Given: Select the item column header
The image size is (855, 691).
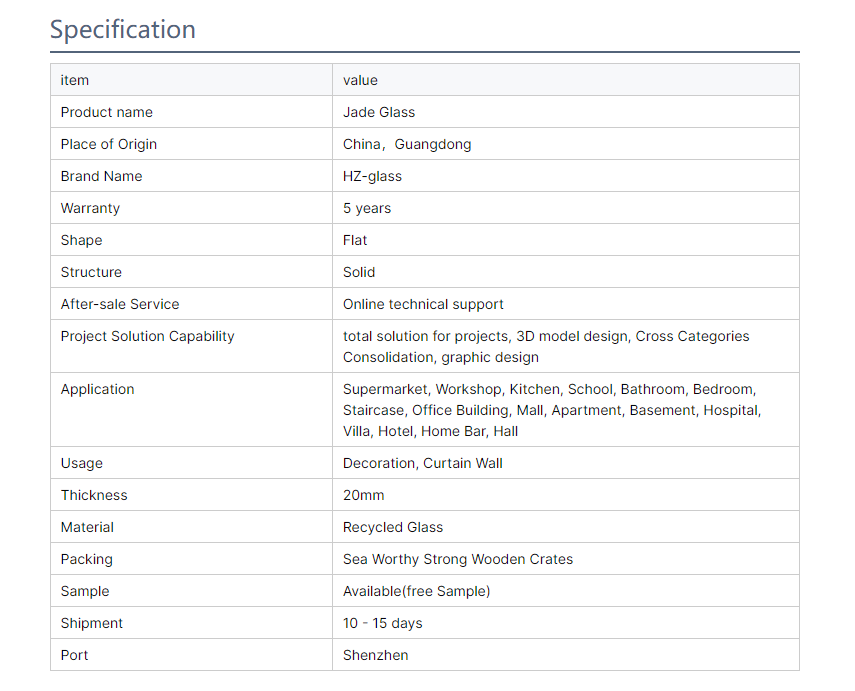Looking at the screenshot, I should click(x=75, y=80).
